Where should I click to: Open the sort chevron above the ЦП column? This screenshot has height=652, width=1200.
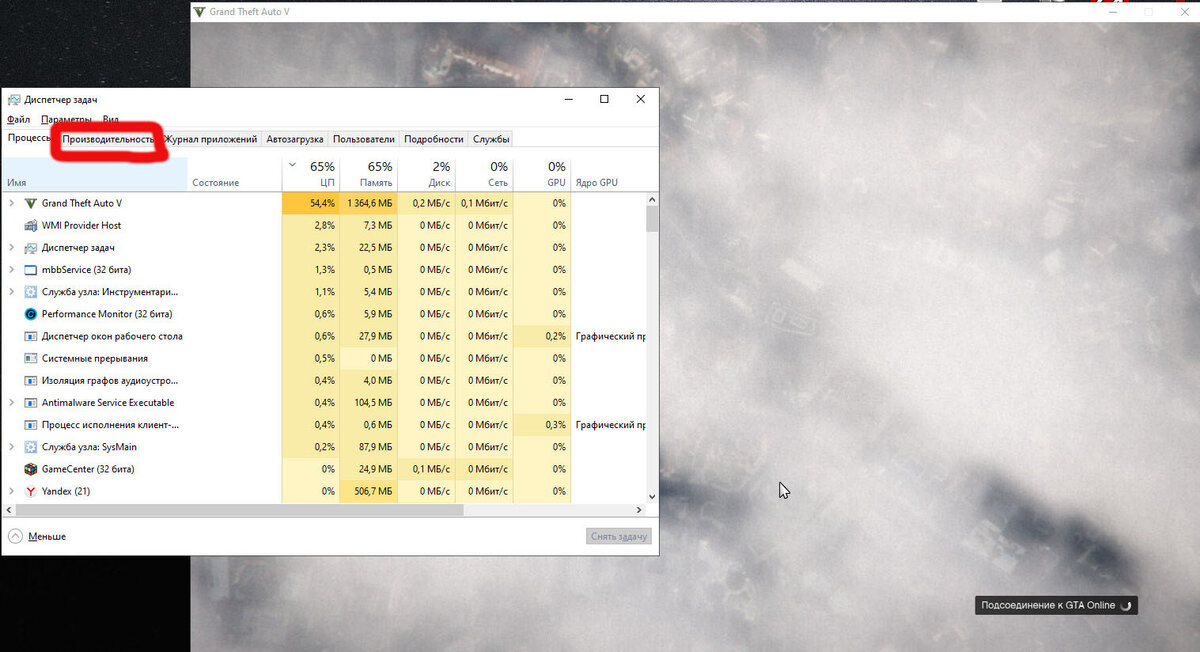point(292,165)
